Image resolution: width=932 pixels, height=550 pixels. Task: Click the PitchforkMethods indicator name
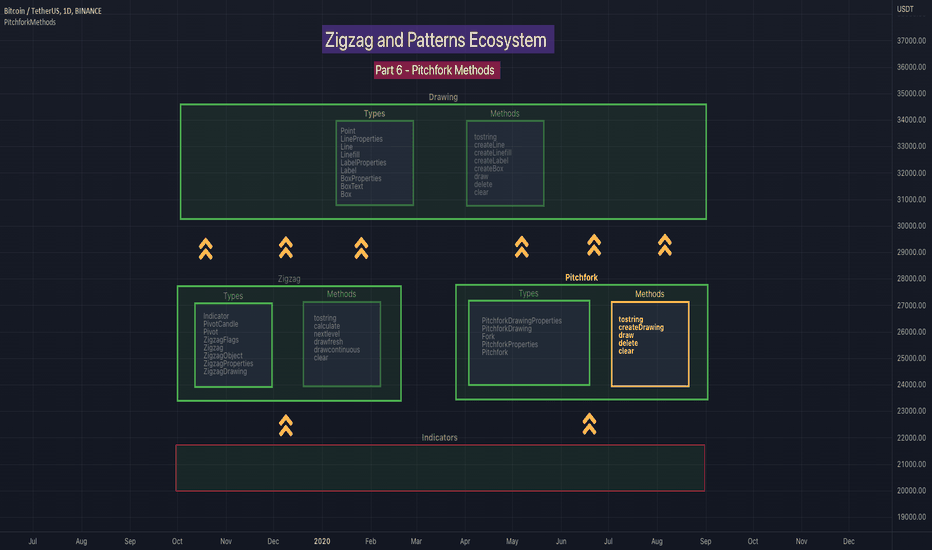30,22
